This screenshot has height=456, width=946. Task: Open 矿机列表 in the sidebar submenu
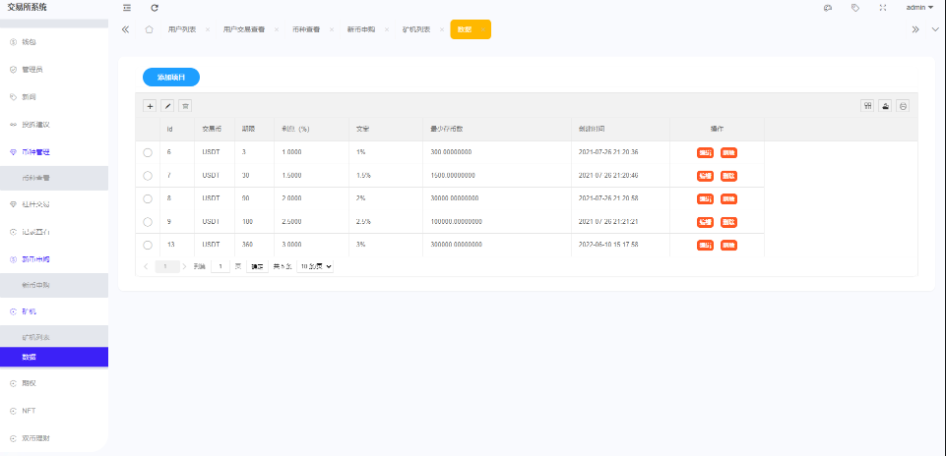pyautogui.click(x=54, y=337)
